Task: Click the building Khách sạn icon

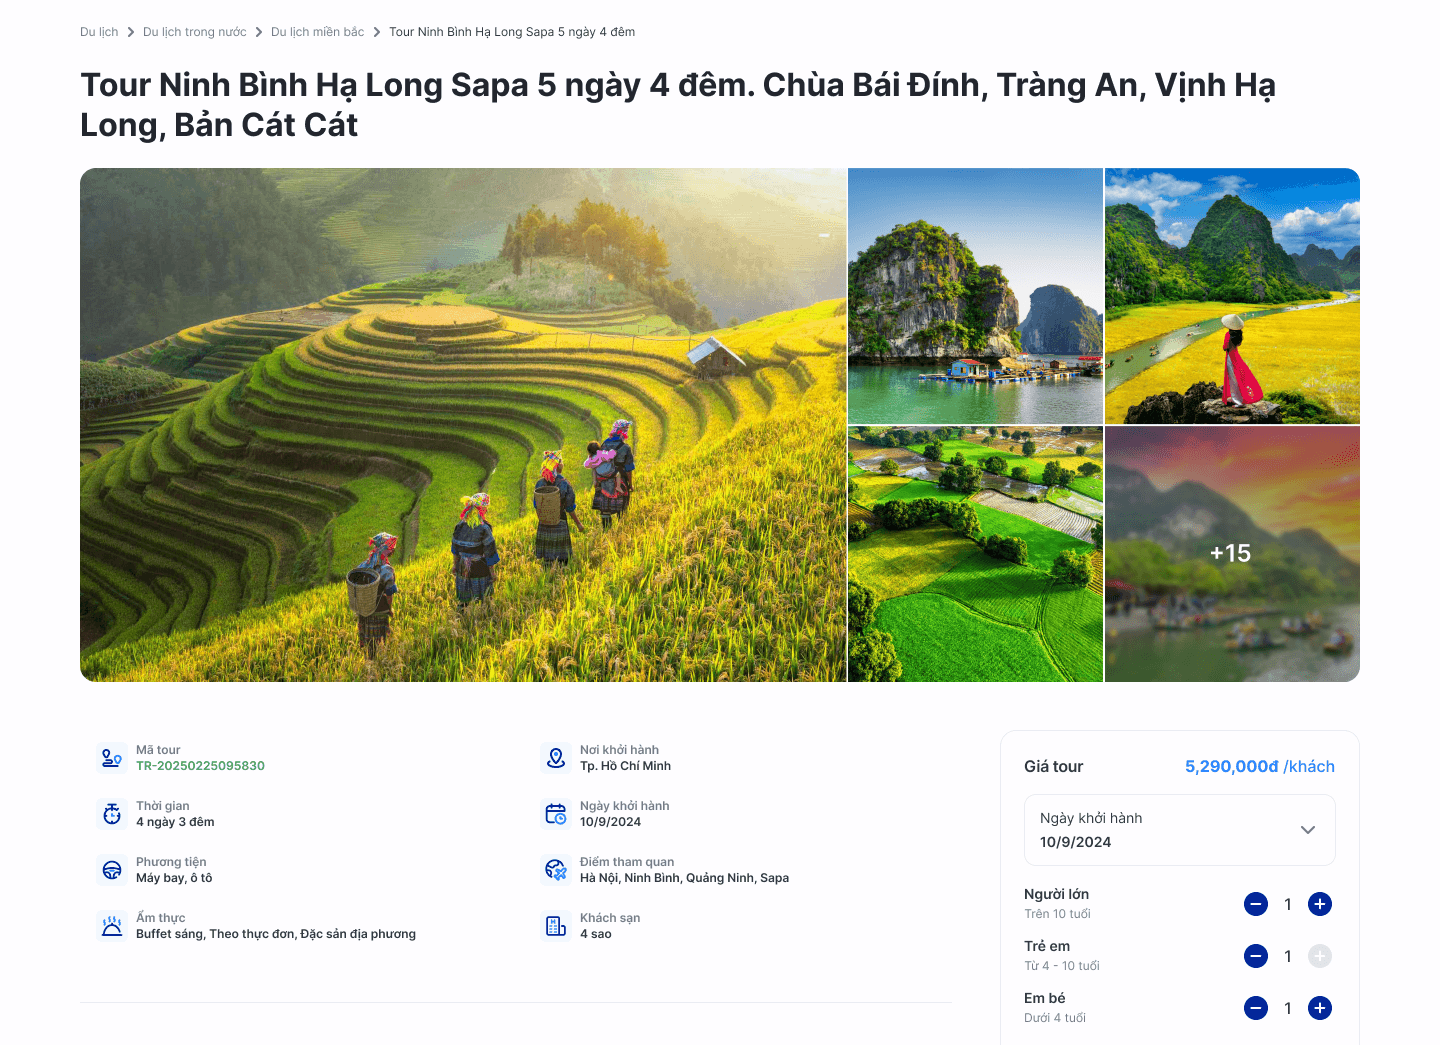Action: click(556, 926)
